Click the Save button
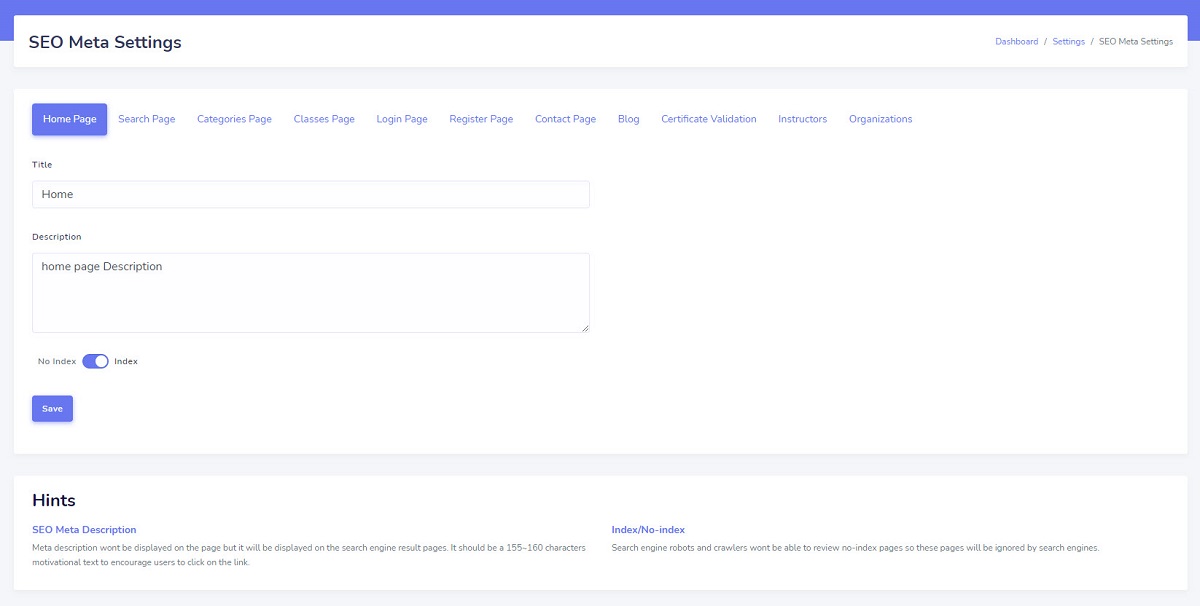This screenshot has width=1200, height=606. pyautogui.click(x=52, y=409)
